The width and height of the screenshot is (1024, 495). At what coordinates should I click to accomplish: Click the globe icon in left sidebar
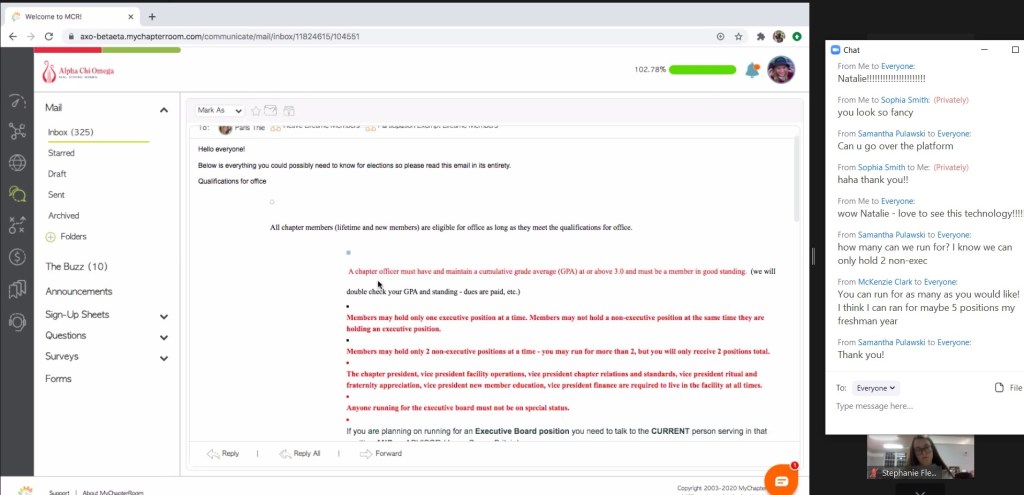click(x=16, y=162)
